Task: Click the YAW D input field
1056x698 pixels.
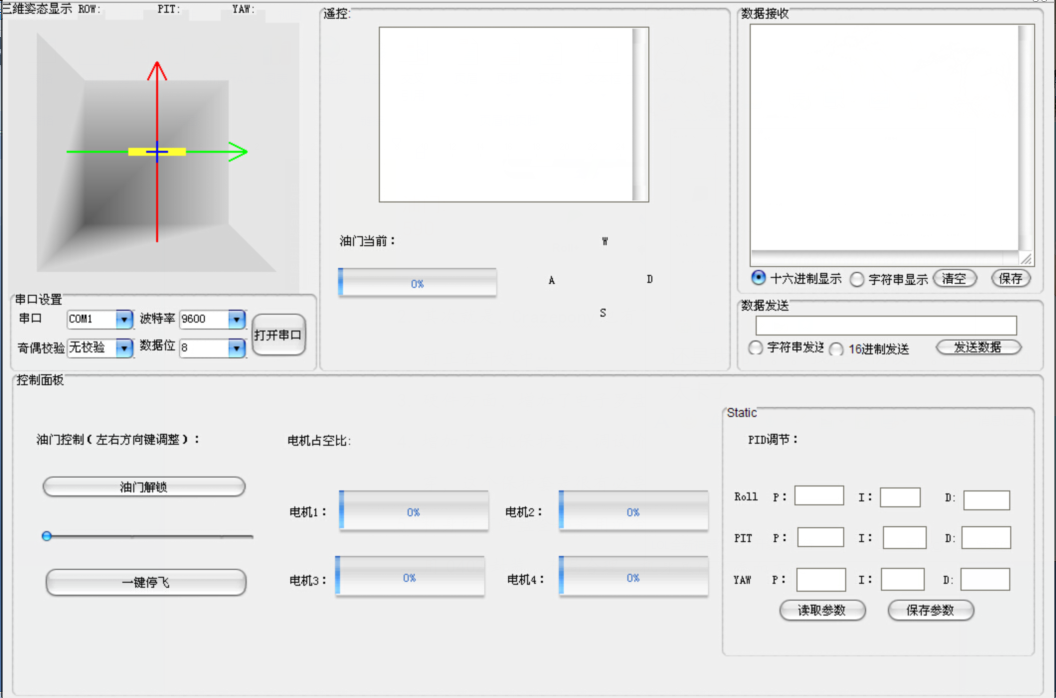Action: pyautogui.click(x=985, y=579)
